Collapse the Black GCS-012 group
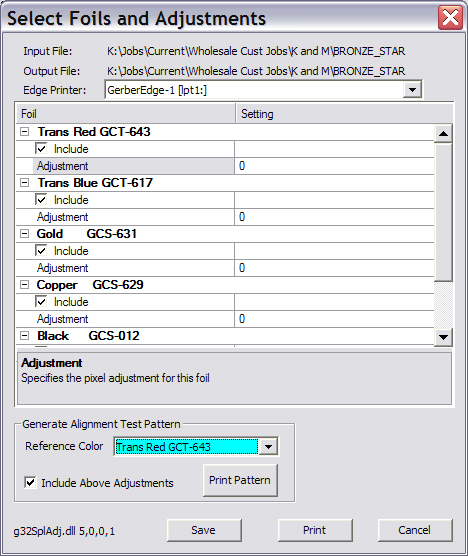Viewport: 468px width, 556px height. click(x=24, y=336)
